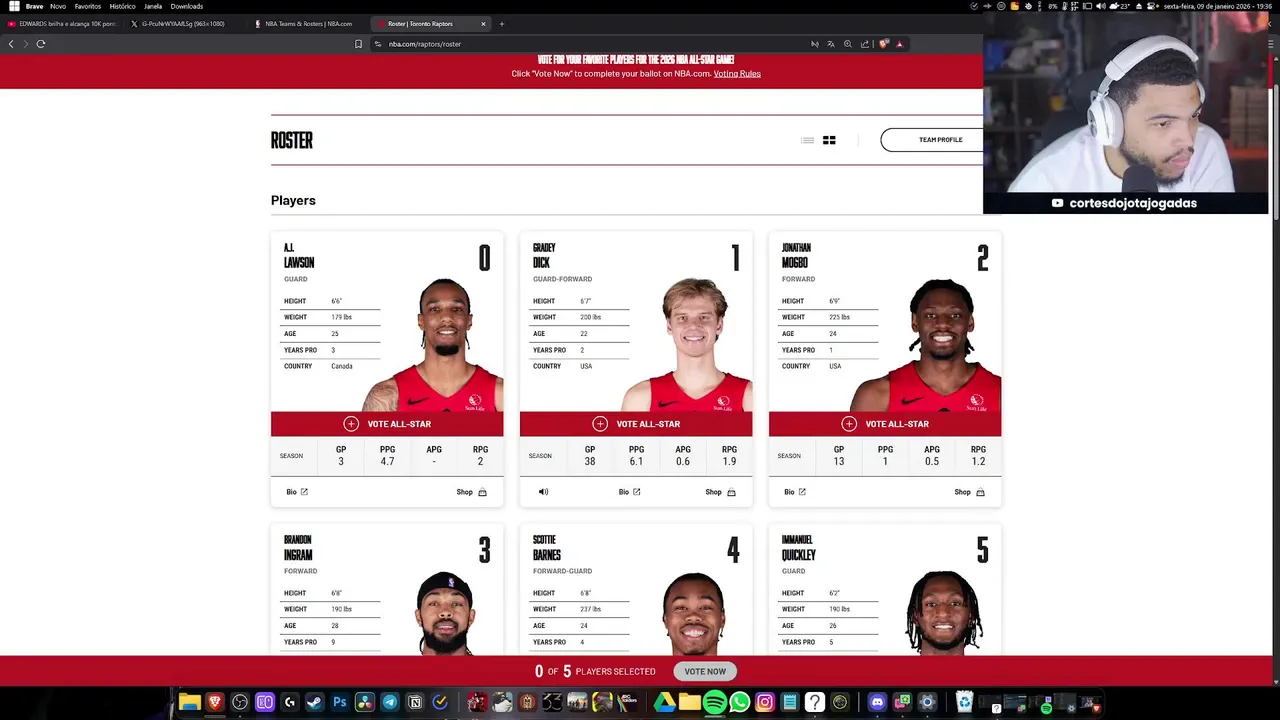Open Telegram from taskbar
The width and height of the screenshot is (1280, 720).
(390, 703)
